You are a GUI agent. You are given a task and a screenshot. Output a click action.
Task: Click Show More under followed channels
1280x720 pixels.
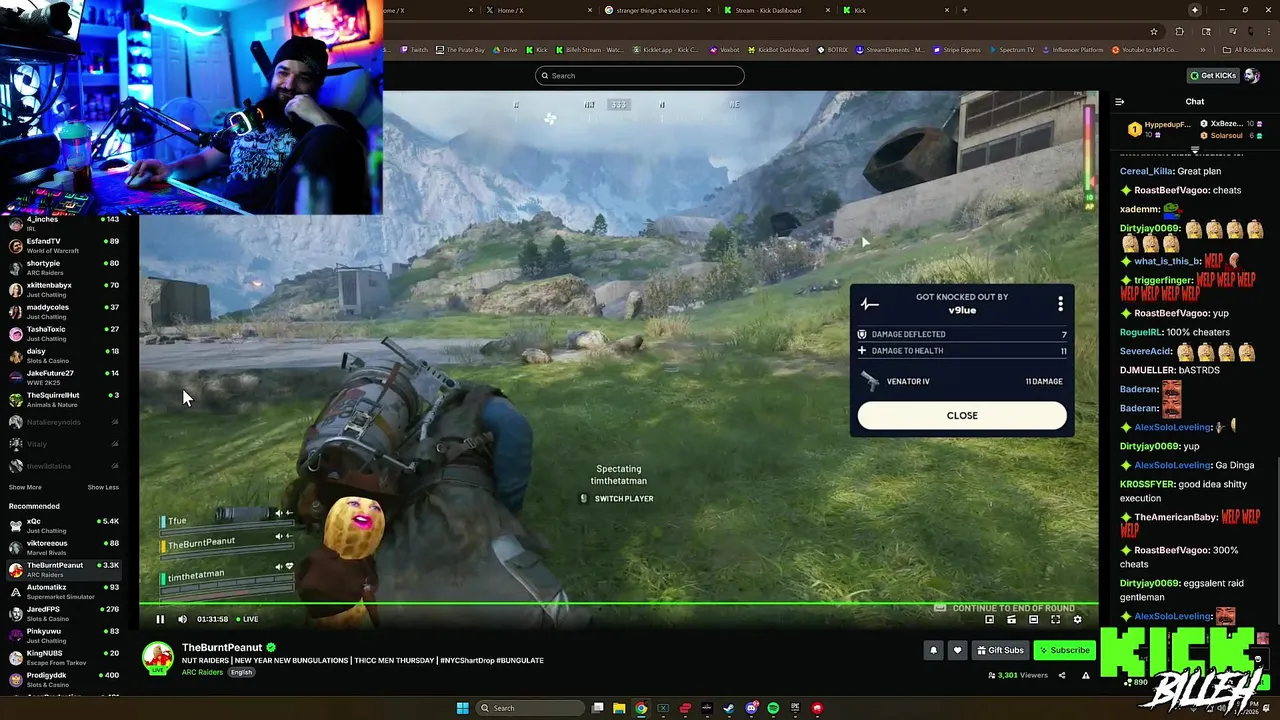click(x=25, y=487)
